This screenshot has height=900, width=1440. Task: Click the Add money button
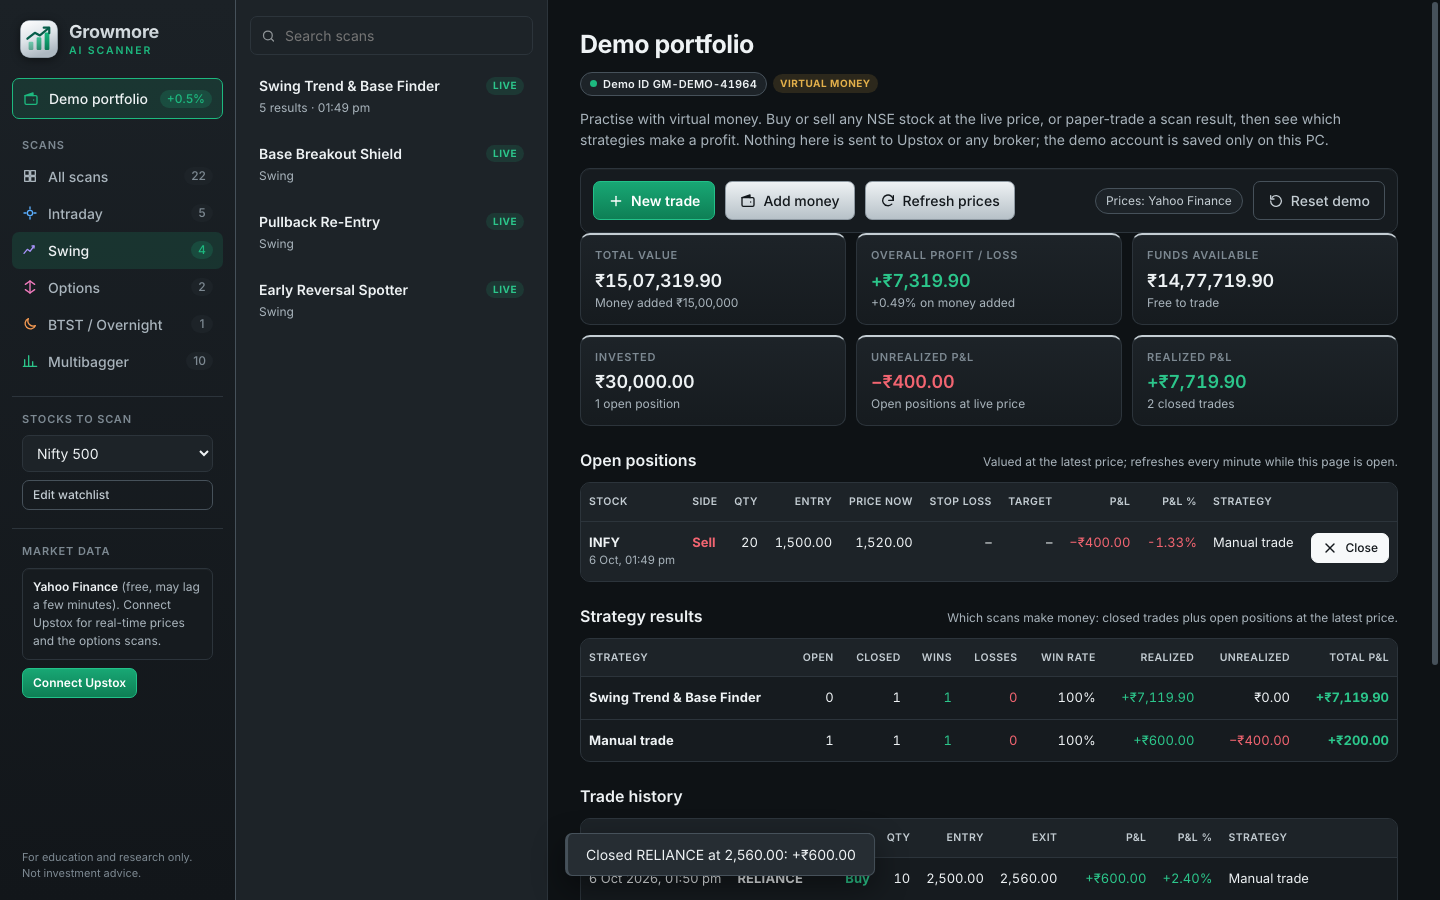click(x=790, y=201)
